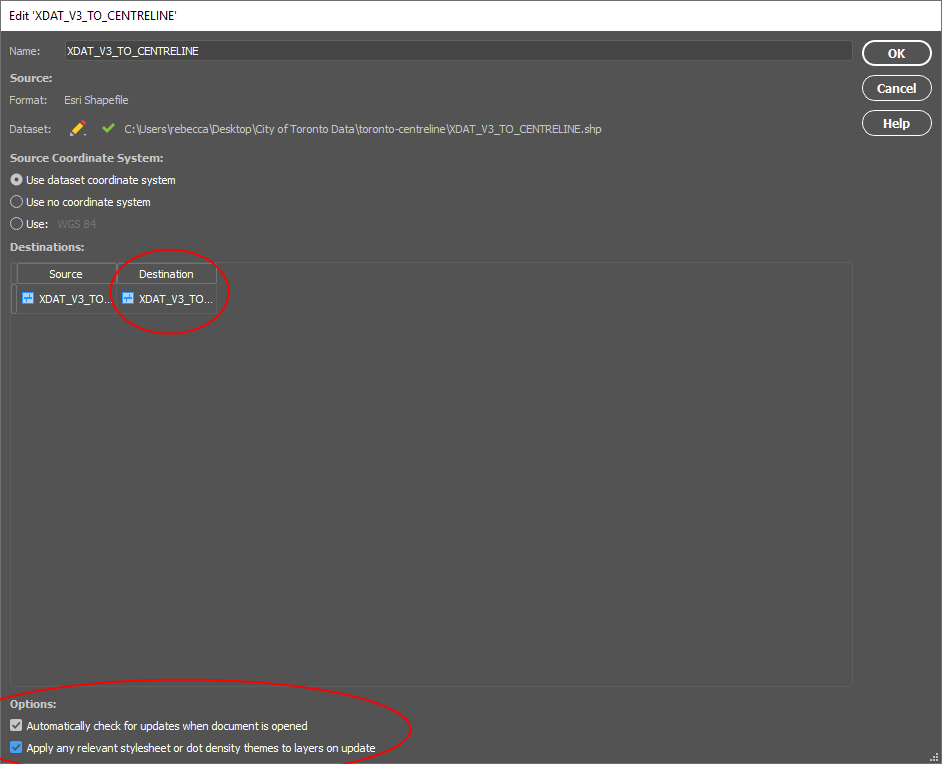
Task: Toggle apply relevant stylesheet on update checkbox
Action: (x=16, y=748)
